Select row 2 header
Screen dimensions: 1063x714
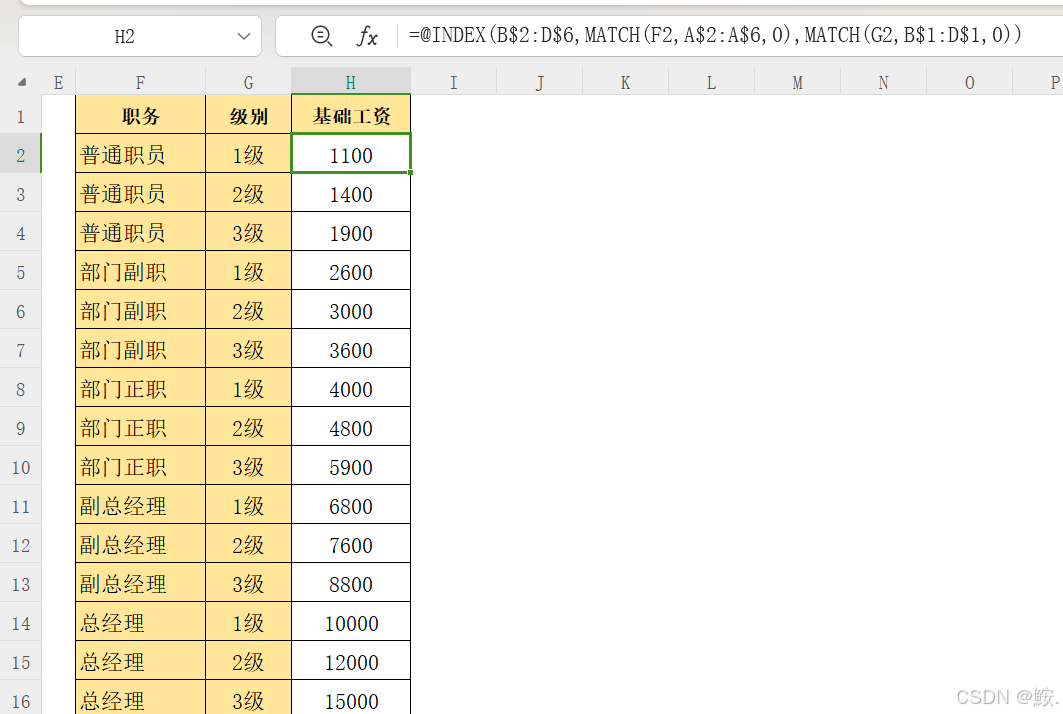coord(20,154)
